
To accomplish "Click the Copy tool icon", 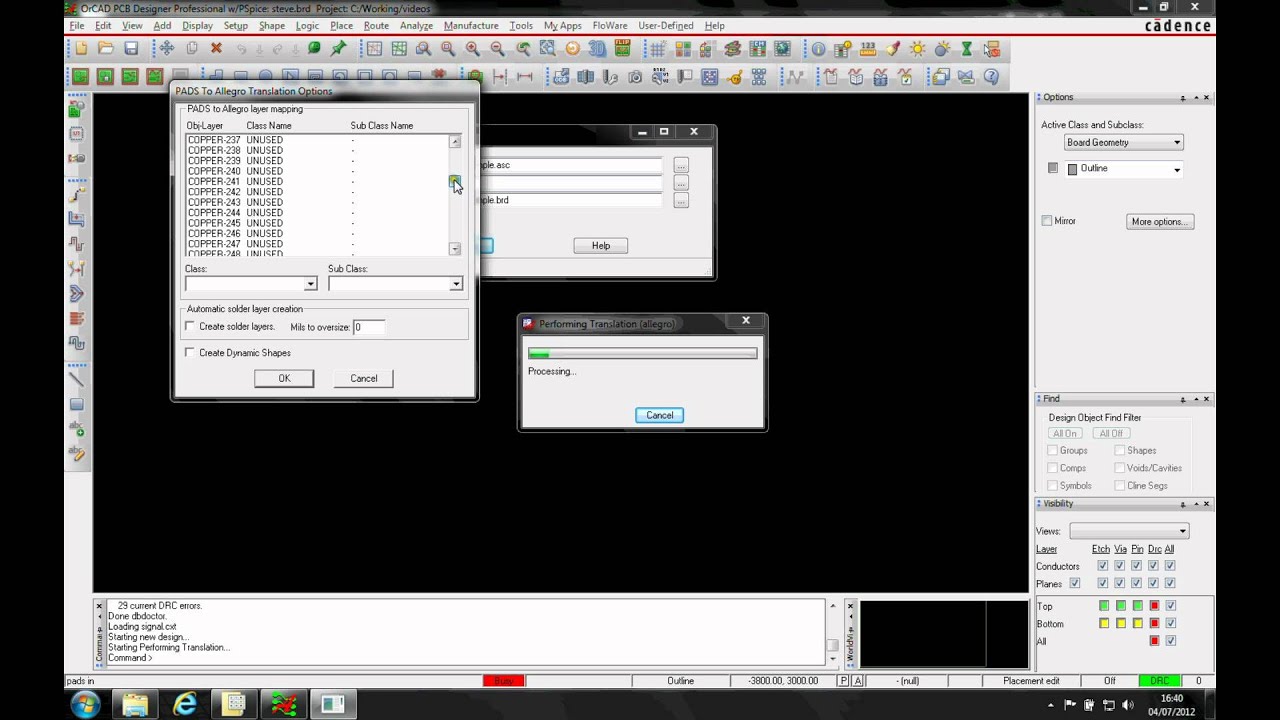I will click(191, 48).
